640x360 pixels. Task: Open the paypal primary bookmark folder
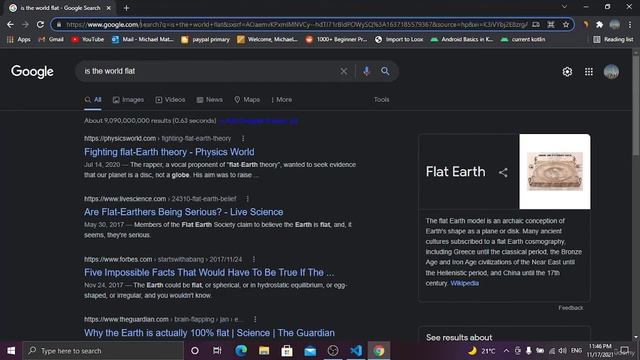[205, 39]
